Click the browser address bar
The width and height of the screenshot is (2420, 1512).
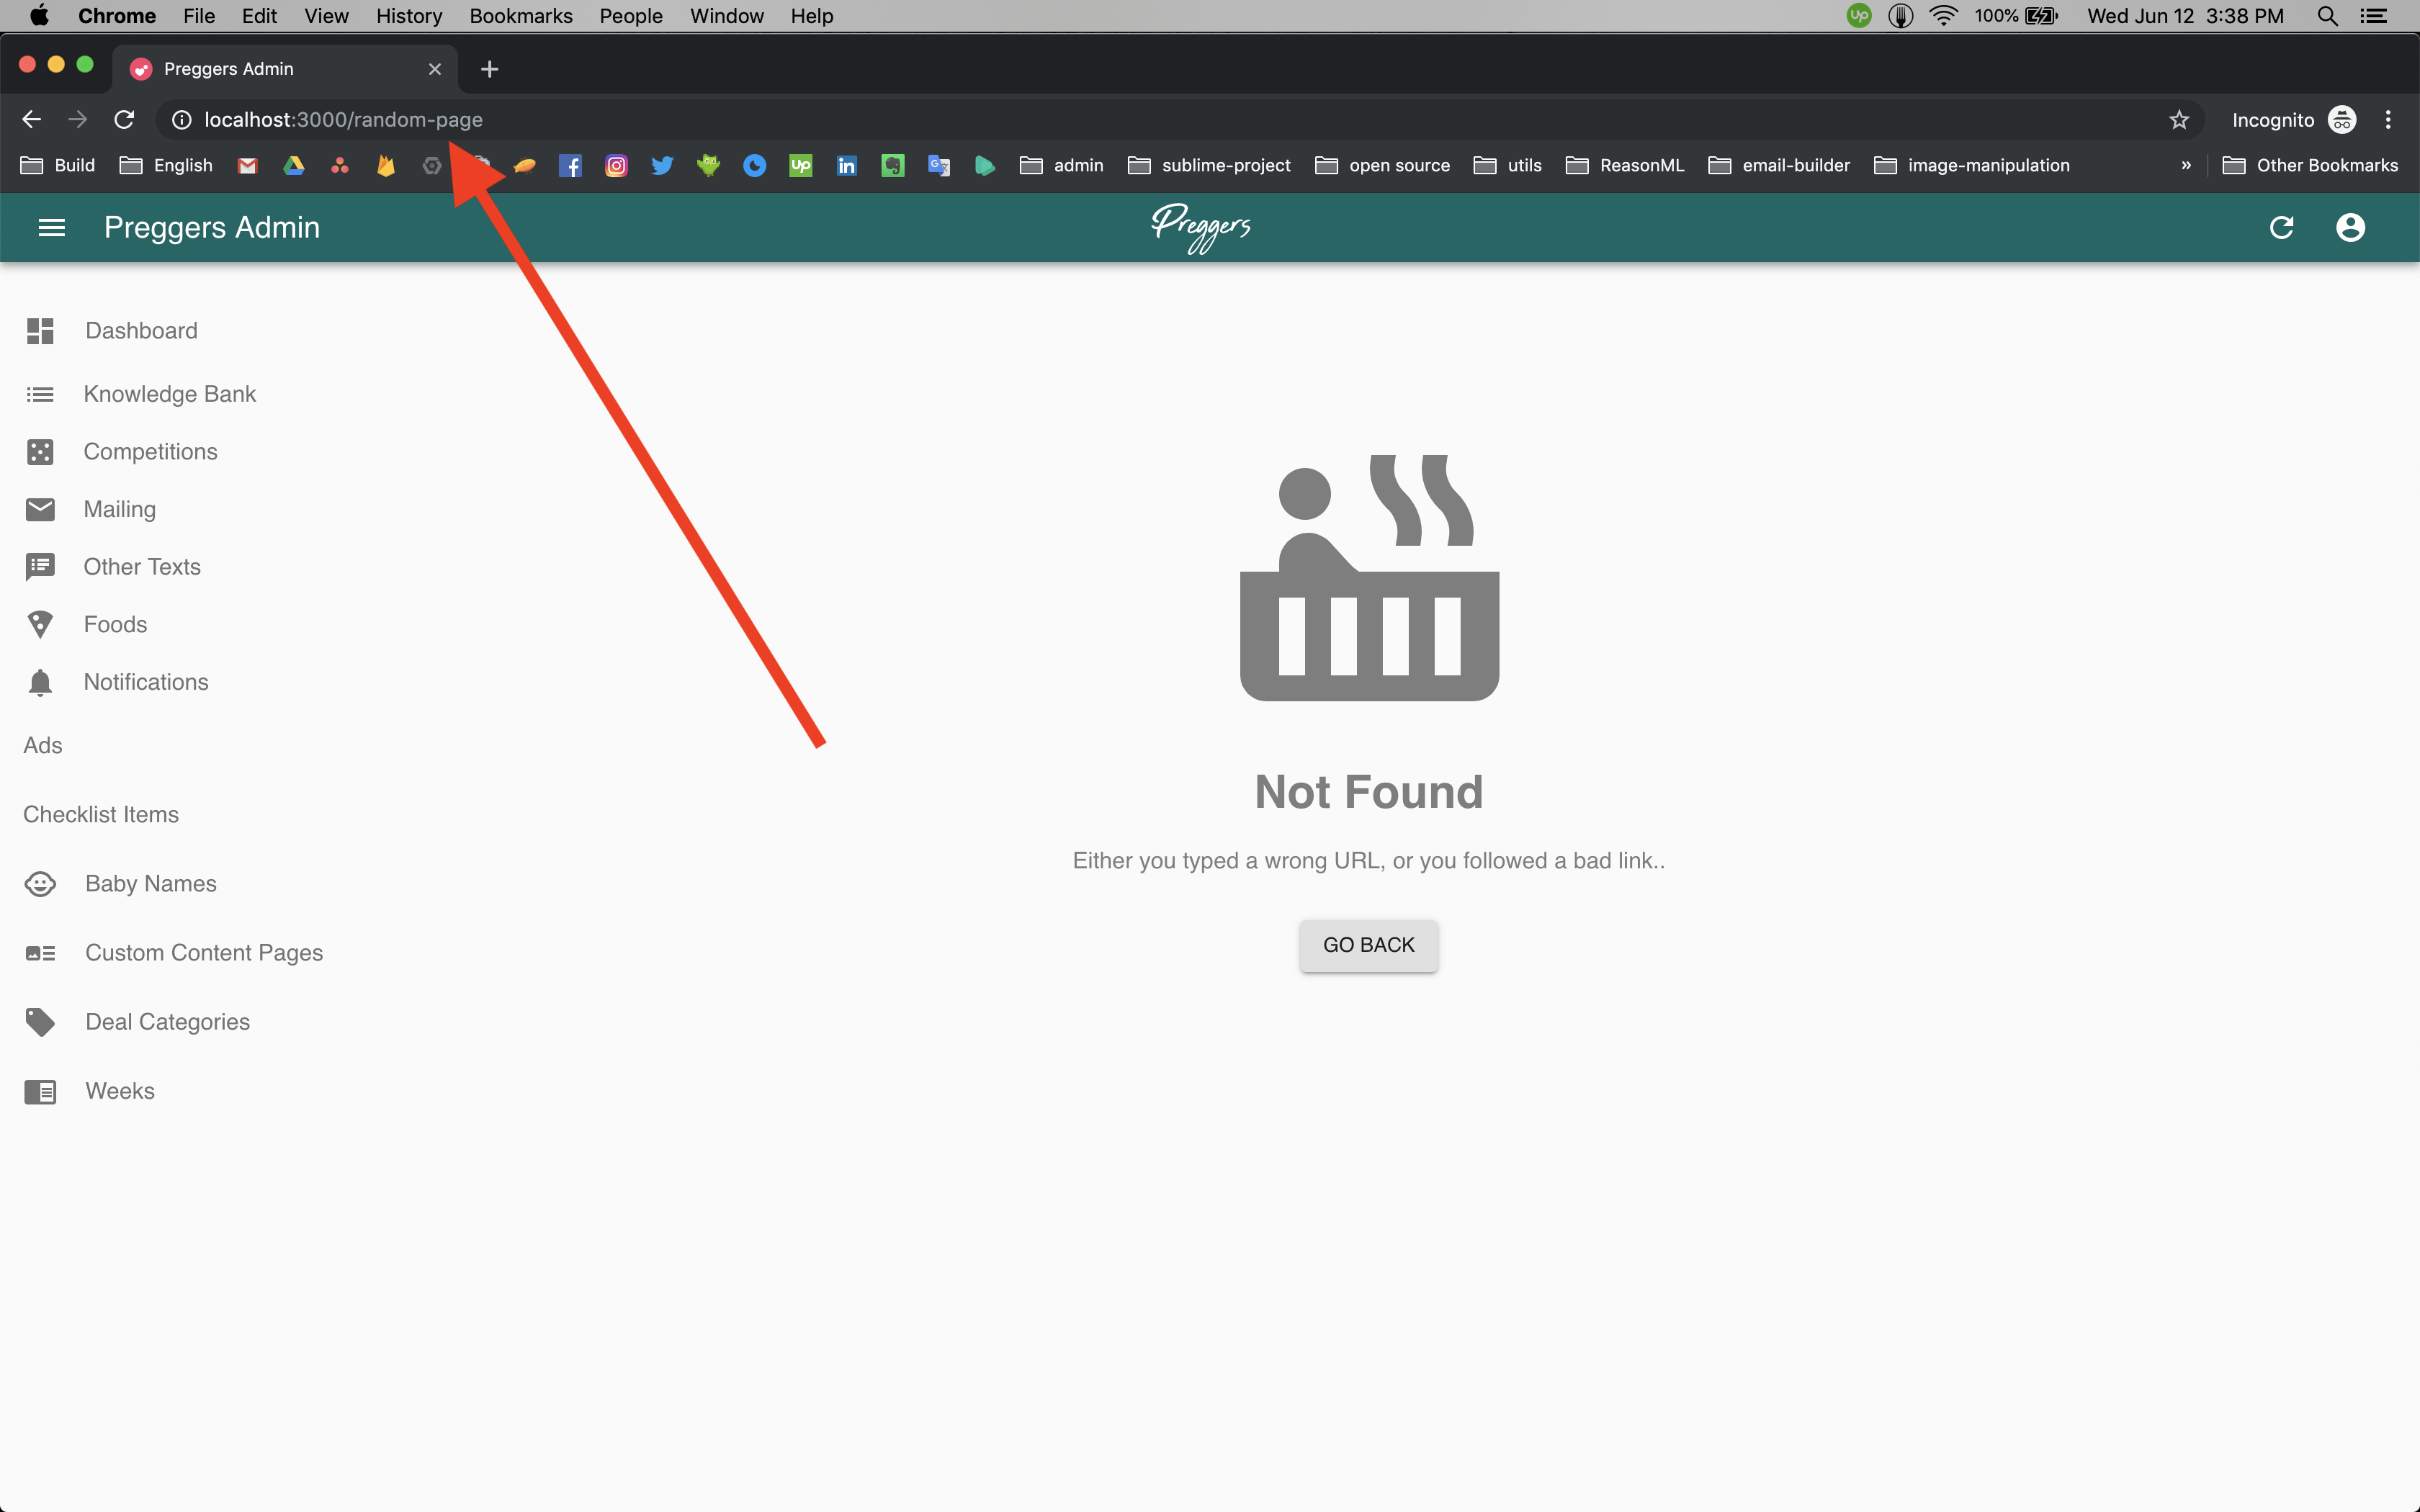pyautogui.click(x=700, y=119)
